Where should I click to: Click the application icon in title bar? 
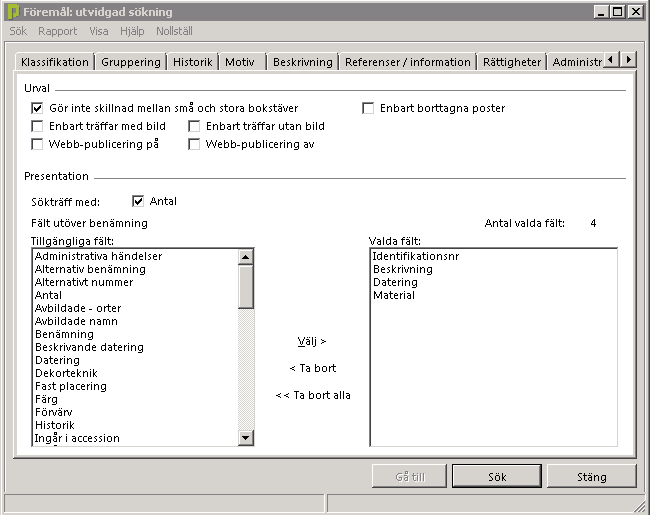[x=13, y=12]
